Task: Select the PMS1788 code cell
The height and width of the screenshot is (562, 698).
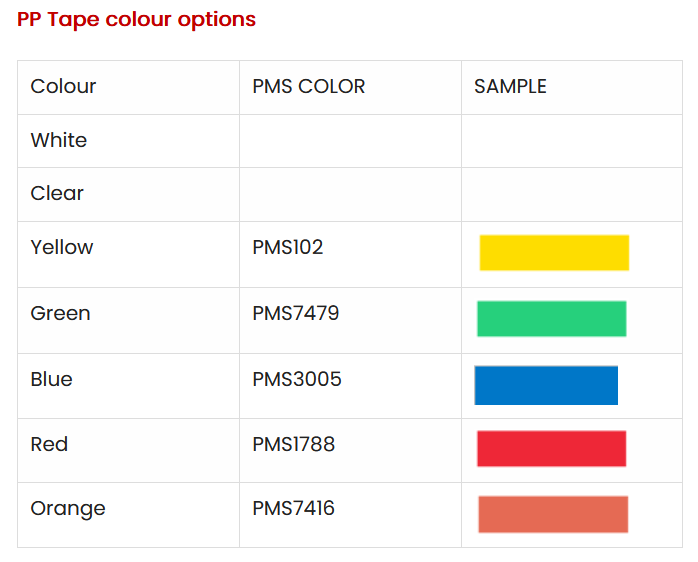Action: tap(294, 445)
